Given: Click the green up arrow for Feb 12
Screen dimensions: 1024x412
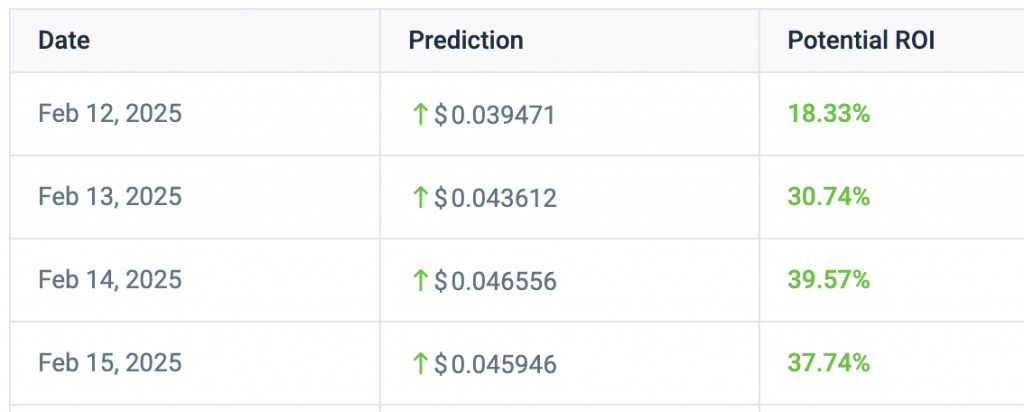Looking at the screenshot, I should (420, 114).
